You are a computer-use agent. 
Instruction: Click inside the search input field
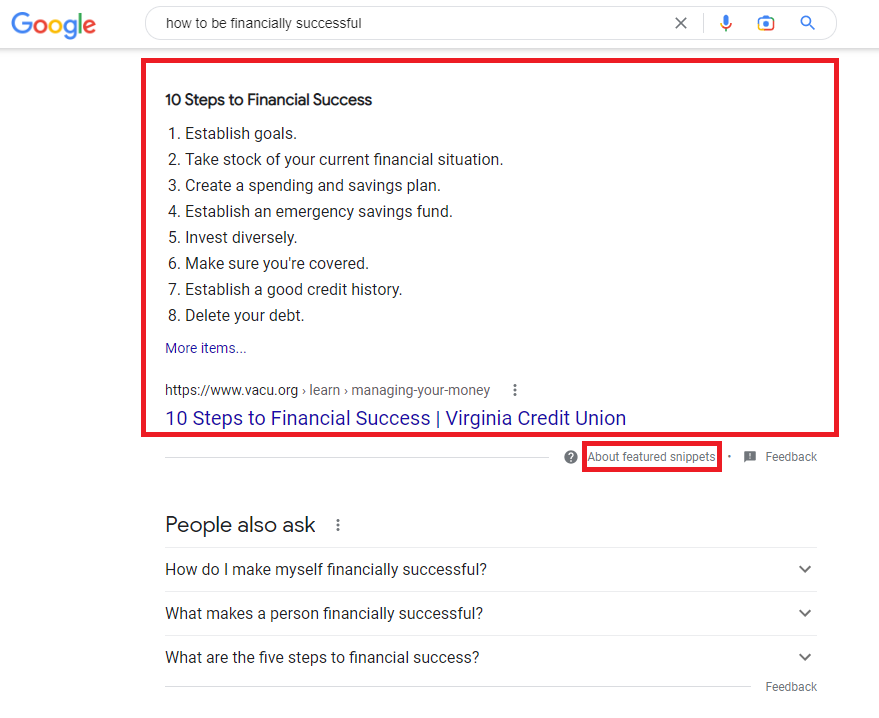(x=400, y=23)
